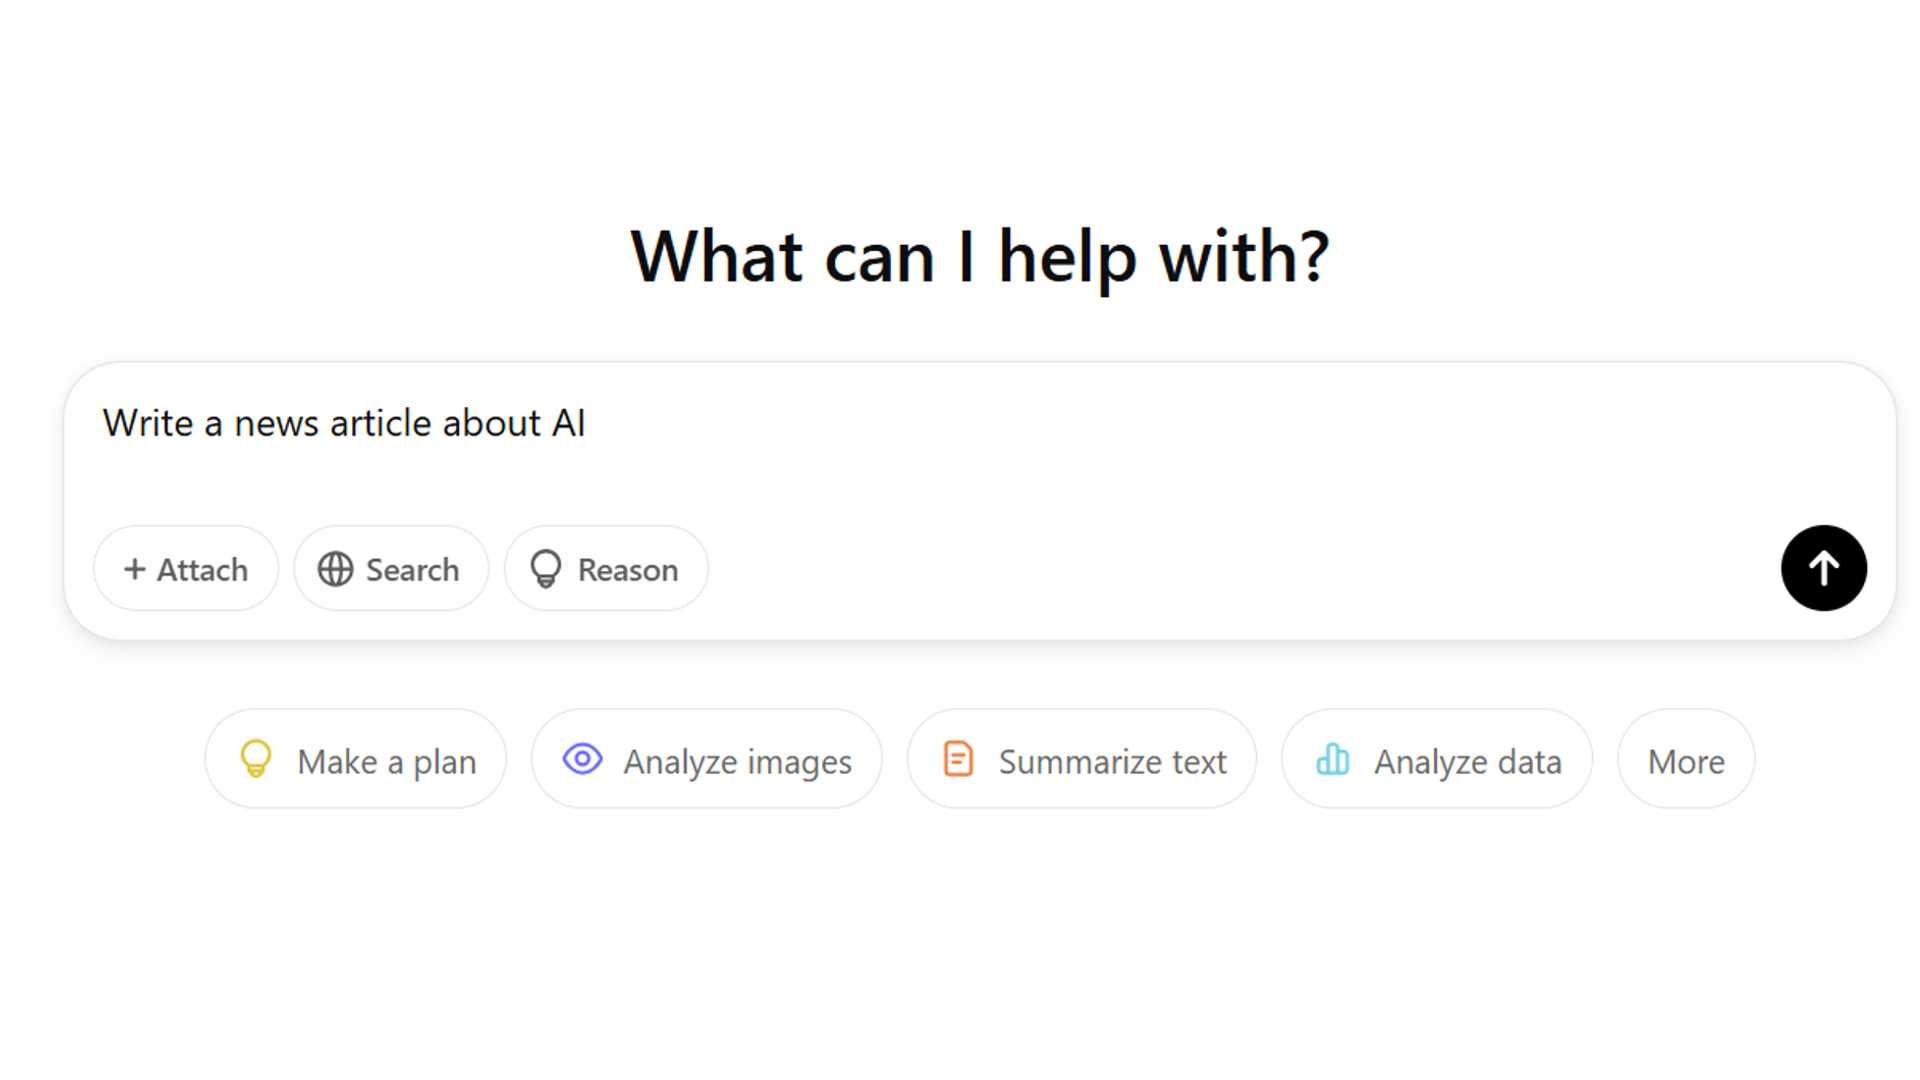Open the Attach file menu label
Viewport: 1920px width, 1080px height.
tap(202, 570)
